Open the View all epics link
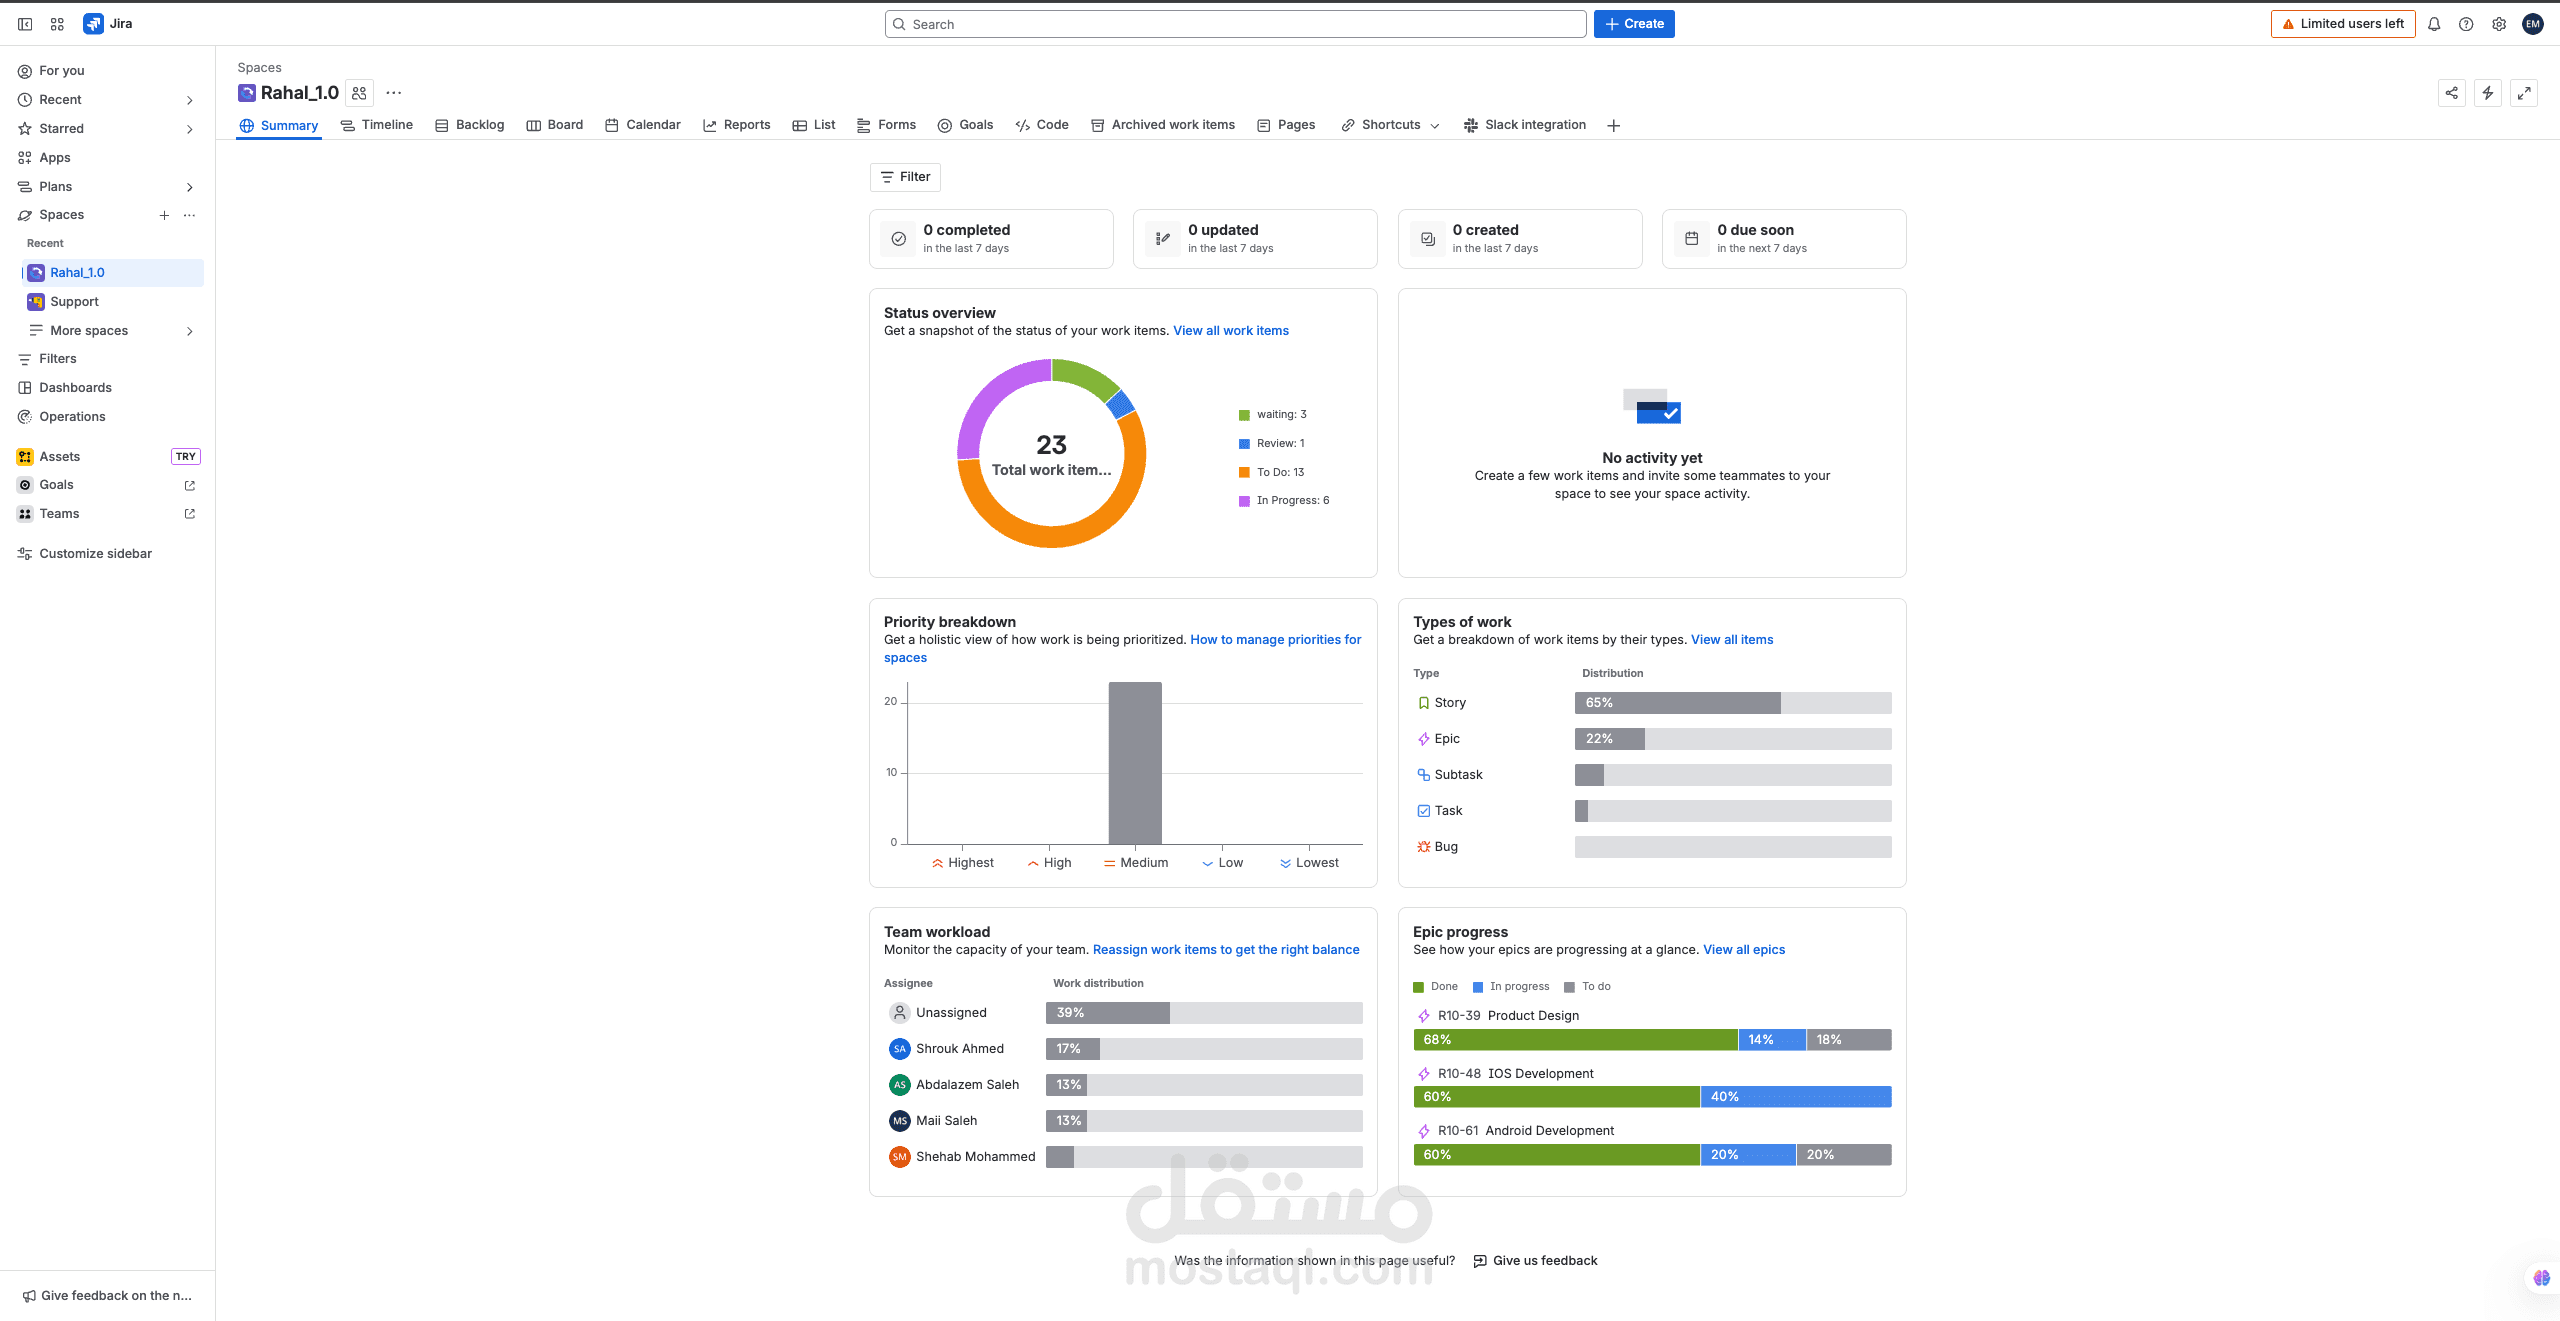Image resolution: width=2560 pixels, height=1321 pixels. [x=1743, y=949]
